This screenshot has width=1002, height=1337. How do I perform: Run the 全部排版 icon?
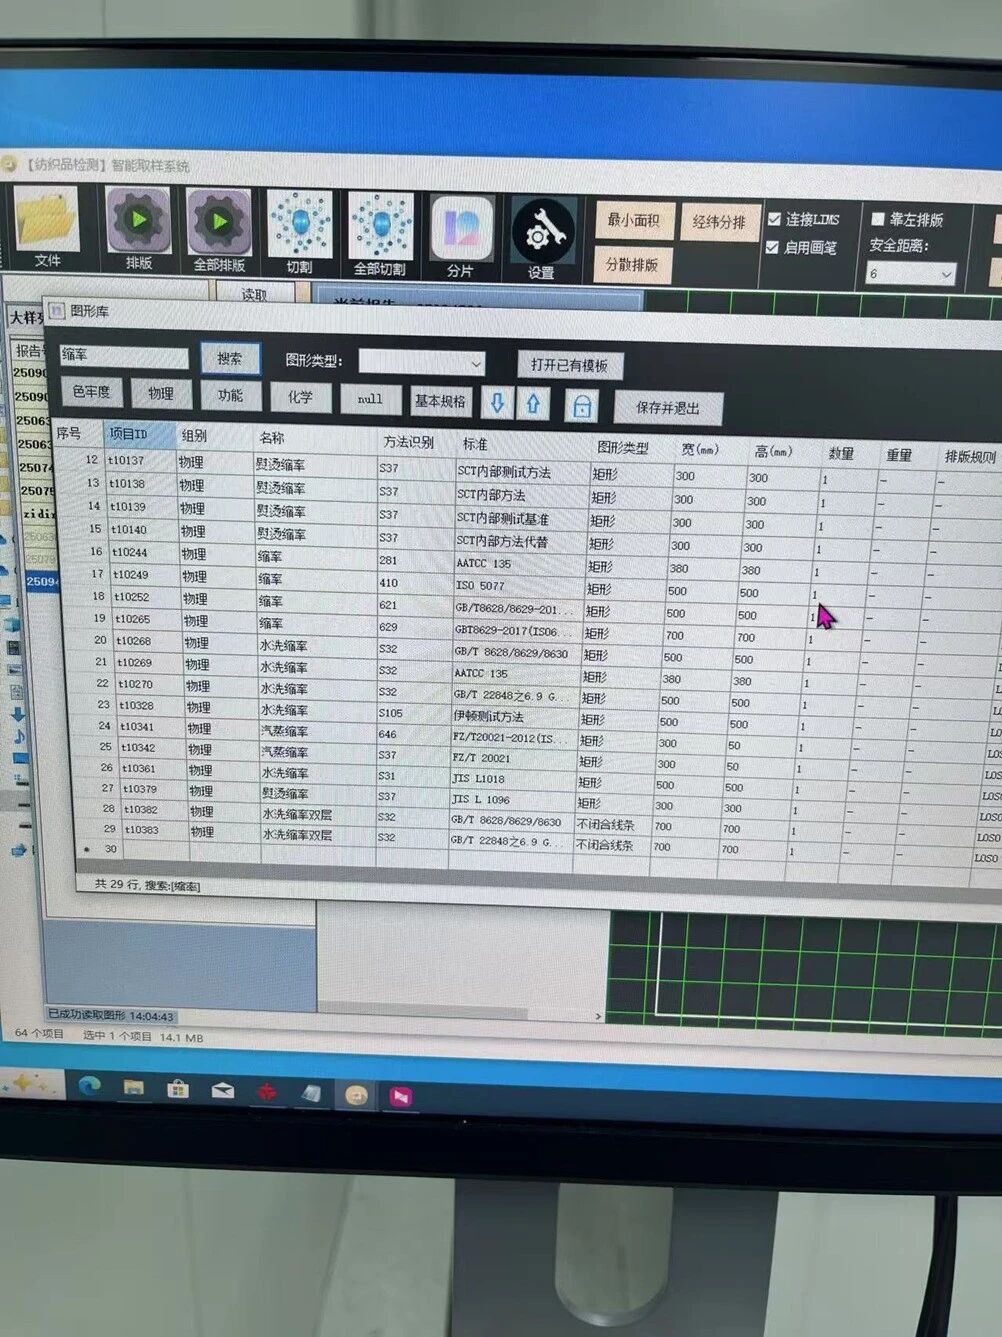[x=219, y=222]
